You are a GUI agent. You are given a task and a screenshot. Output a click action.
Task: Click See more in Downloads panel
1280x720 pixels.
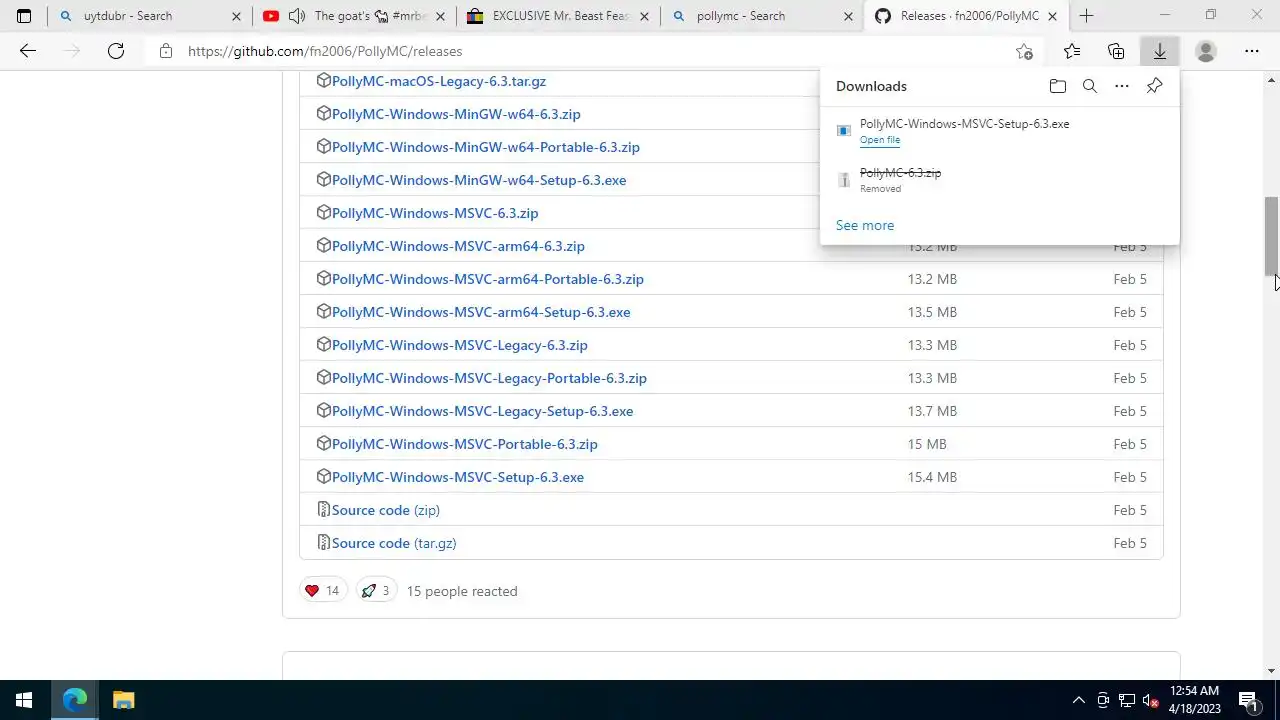[865, 225]
